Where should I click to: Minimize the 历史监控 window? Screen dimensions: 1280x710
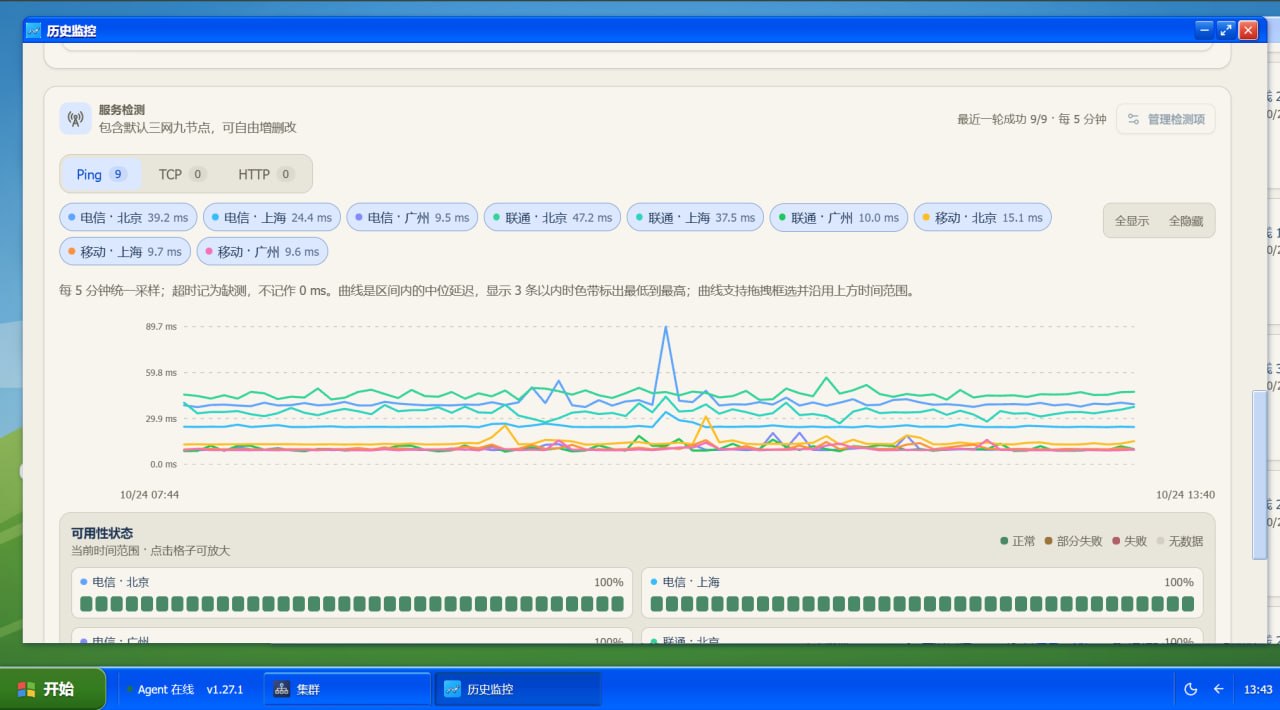(1204, 30)
